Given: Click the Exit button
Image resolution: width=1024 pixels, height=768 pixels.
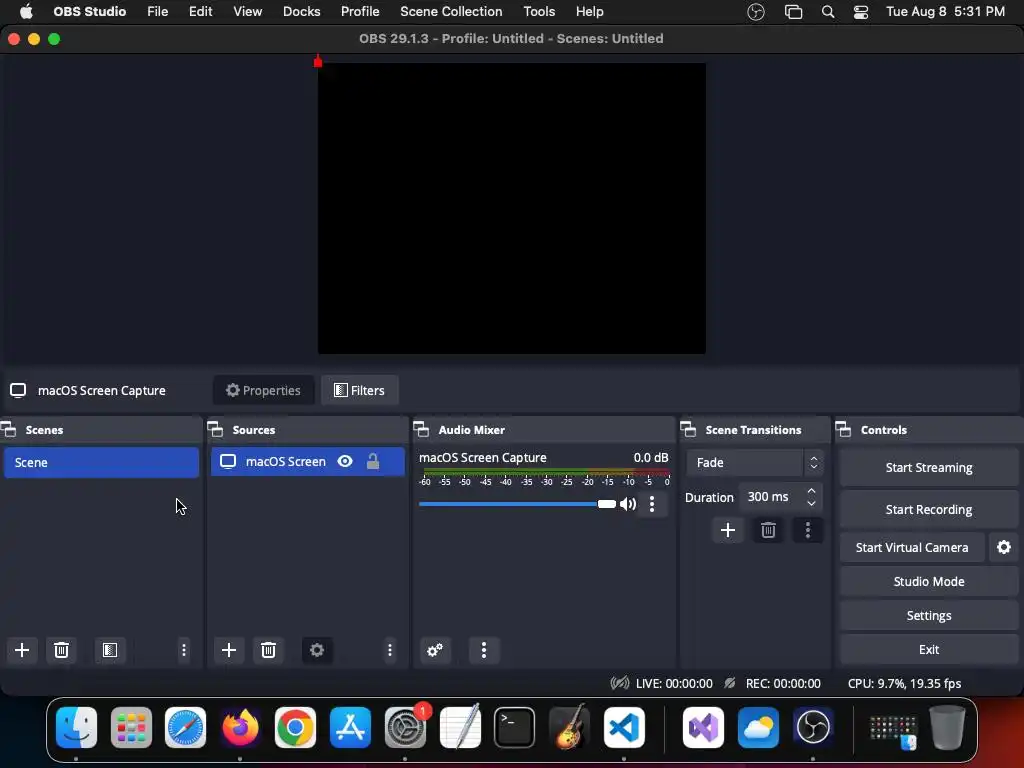Looking at the screenshot, I should [929, 649].
